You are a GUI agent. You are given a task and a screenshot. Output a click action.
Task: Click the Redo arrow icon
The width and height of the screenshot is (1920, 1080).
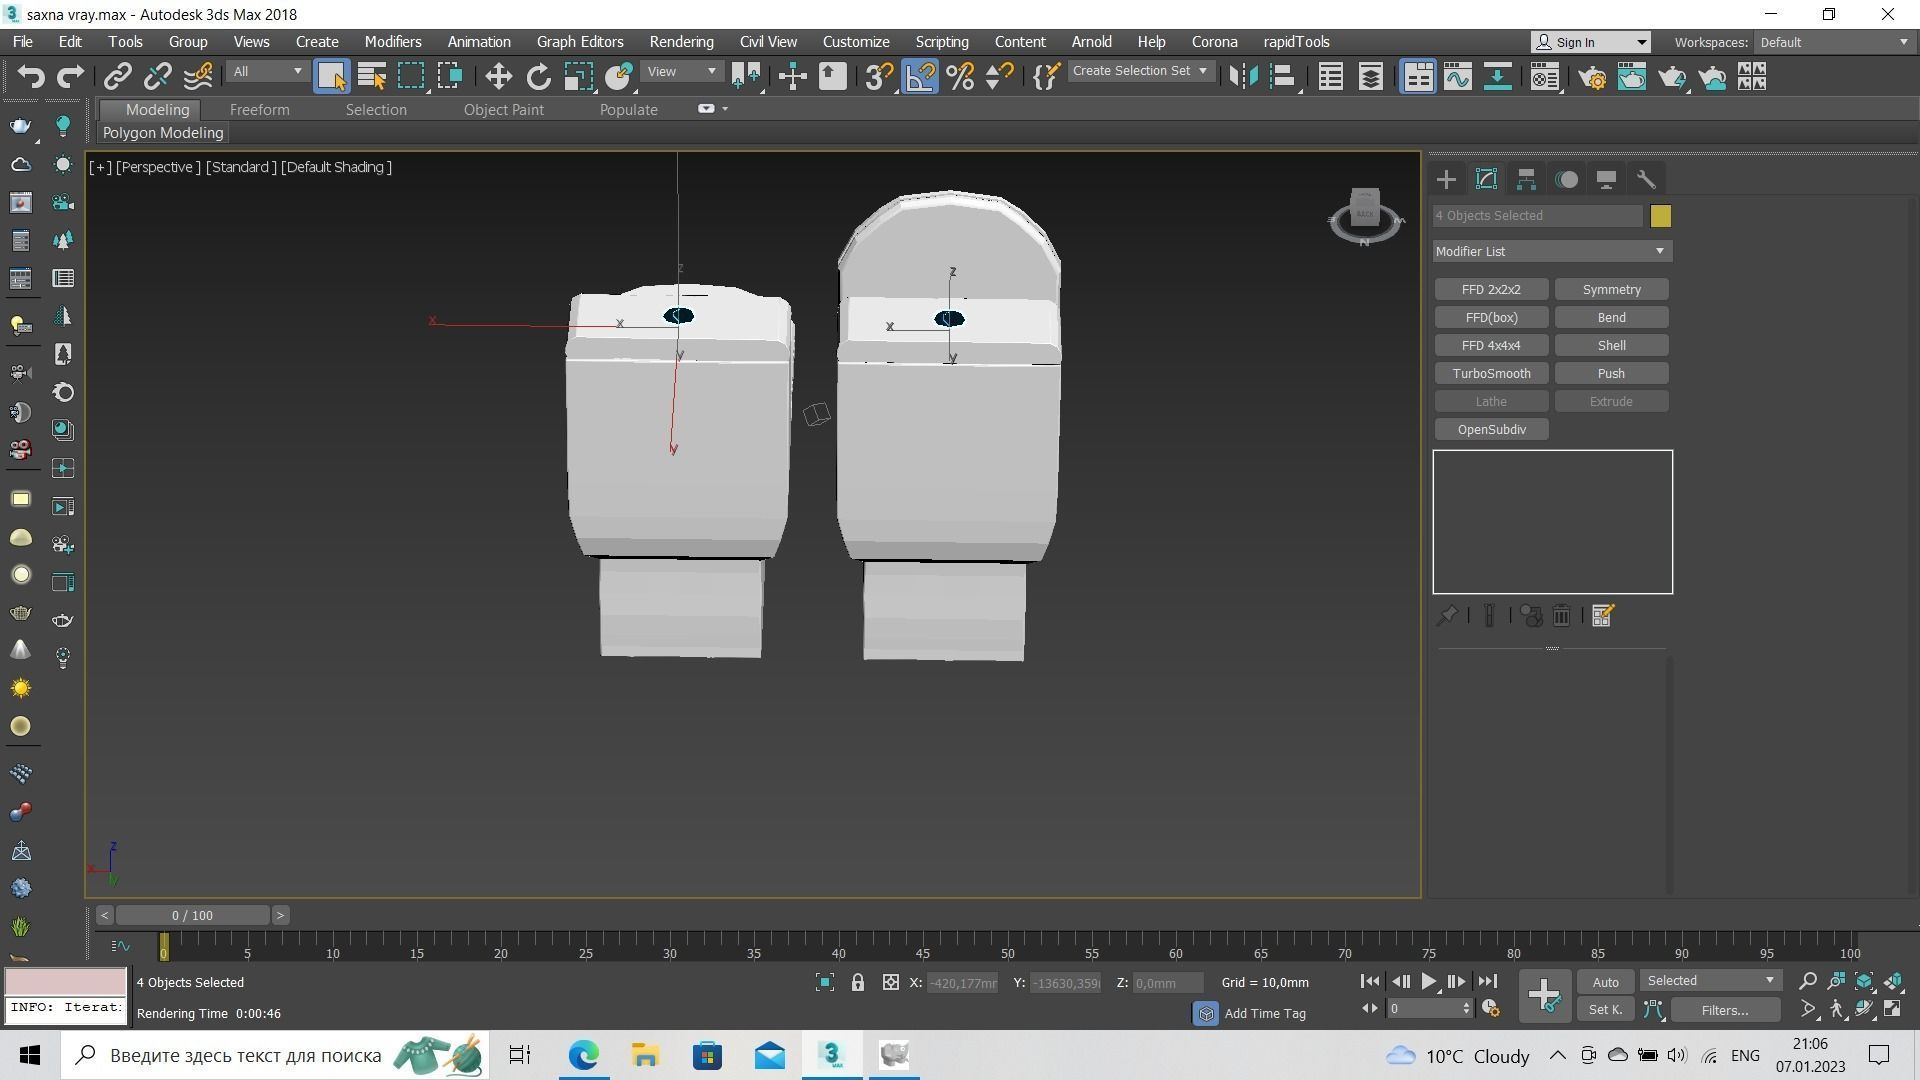[x=70, y=76]
